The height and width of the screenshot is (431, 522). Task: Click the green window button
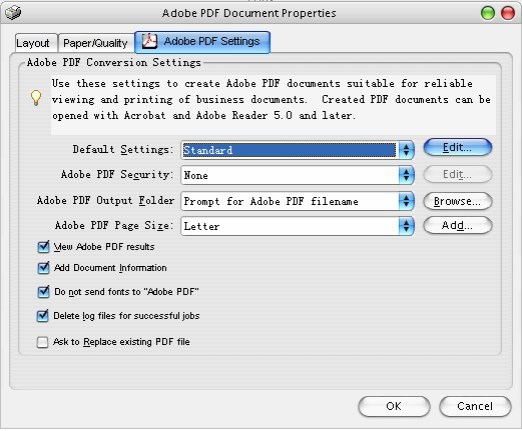coord(488,13)
